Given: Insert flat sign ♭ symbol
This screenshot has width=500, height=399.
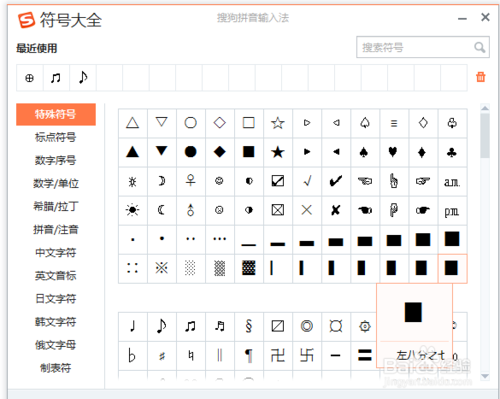Looking at the screenshot, I should click(x=133, y=355).
